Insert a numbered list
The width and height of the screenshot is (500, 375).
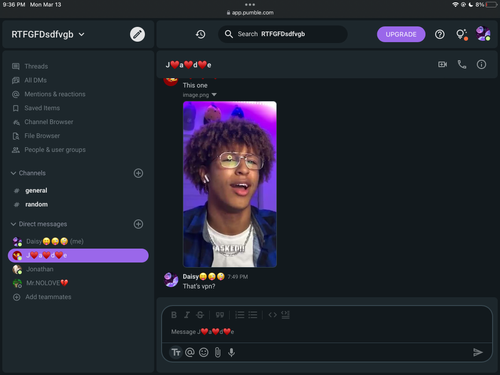pyautogui.click(x=240, y=315)
